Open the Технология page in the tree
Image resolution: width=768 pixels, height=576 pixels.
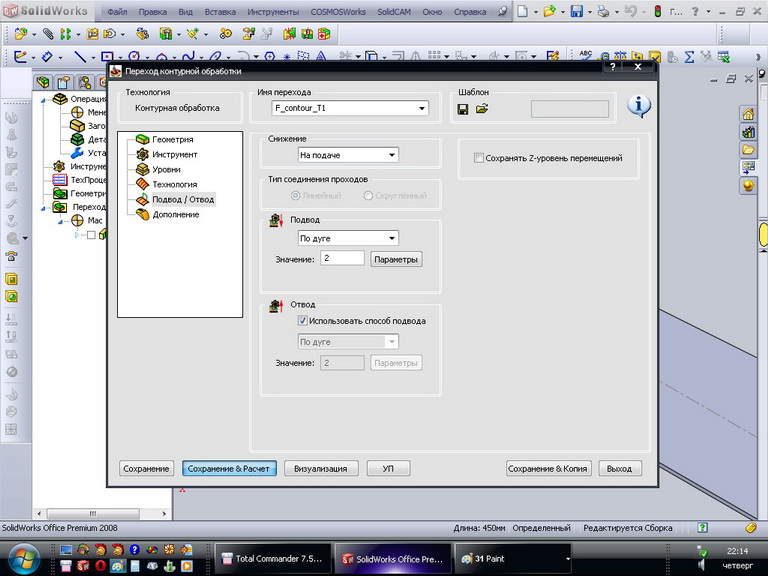pyautogui.click(x=174, y=185)
